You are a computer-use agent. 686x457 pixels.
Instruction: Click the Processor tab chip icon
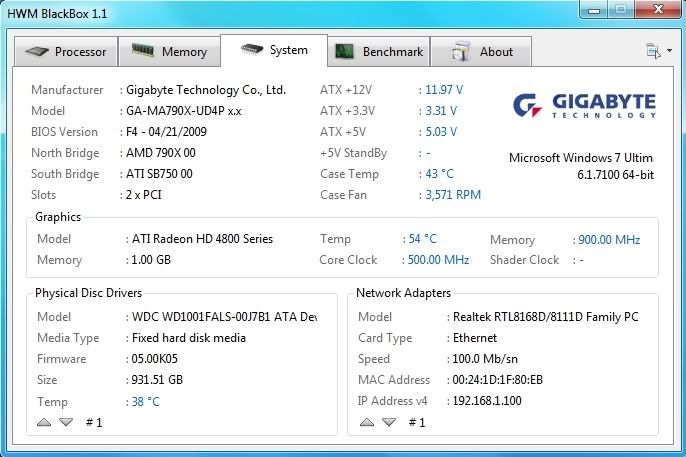click(x=36, y=52)
